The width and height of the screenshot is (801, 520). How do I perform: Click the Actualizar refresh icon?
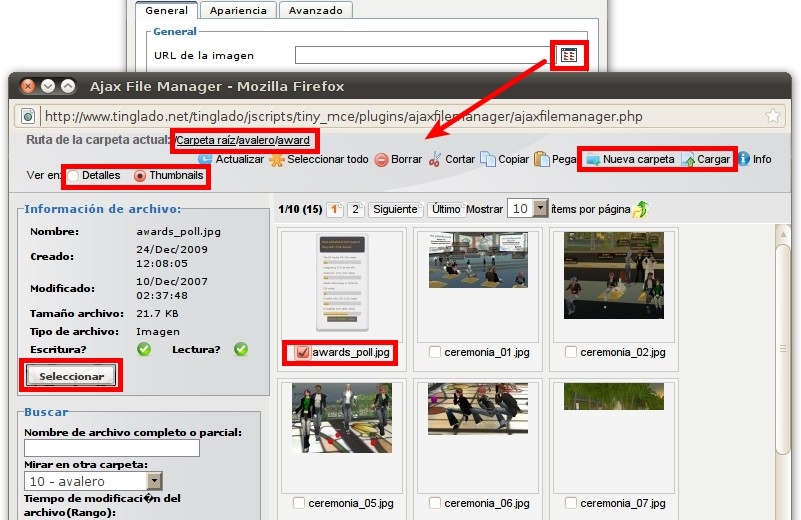[205, 159]
